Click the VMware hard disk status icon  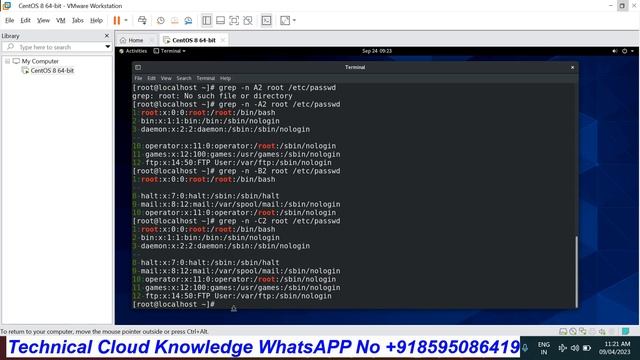(x=563, y=331)
